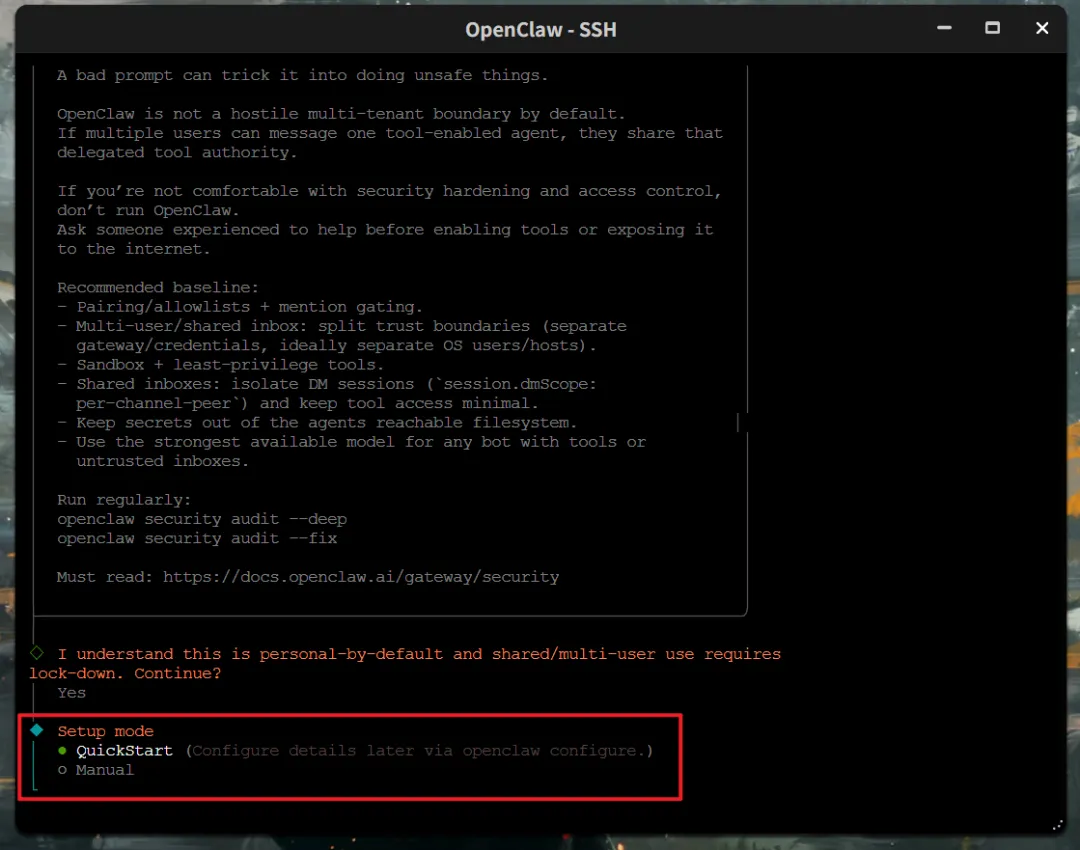Click the 'openclaw security audit --deep' command text
Screen dimensions: 1080x850
[202, 519]
